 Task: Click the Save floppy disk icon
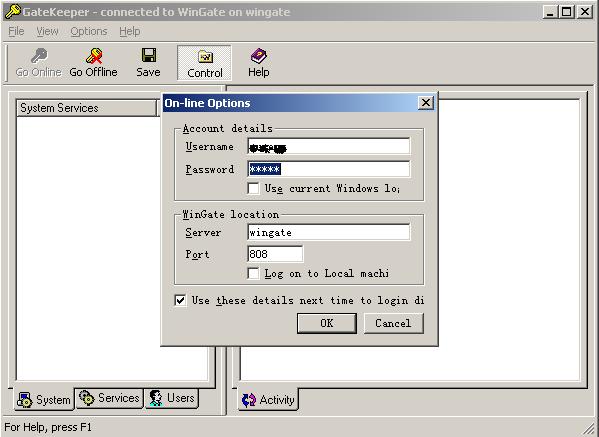coord(149,55)
